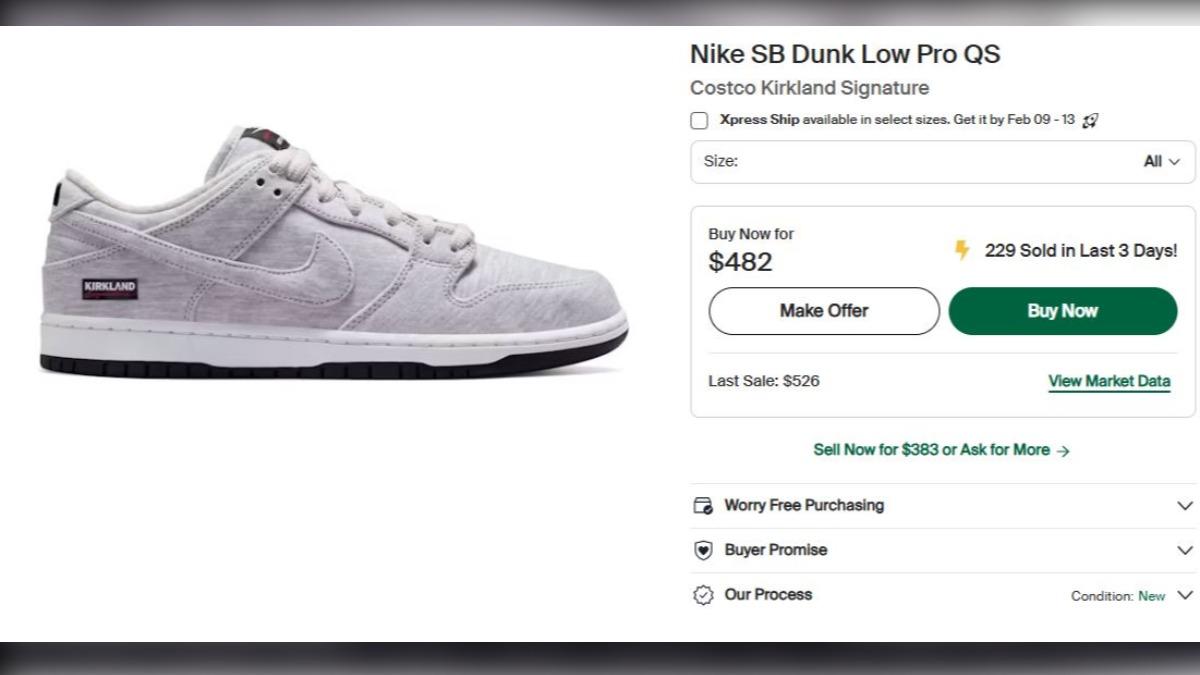
Task: Click the Kirkland tag on the shoe
Action: tap(109, 290)
